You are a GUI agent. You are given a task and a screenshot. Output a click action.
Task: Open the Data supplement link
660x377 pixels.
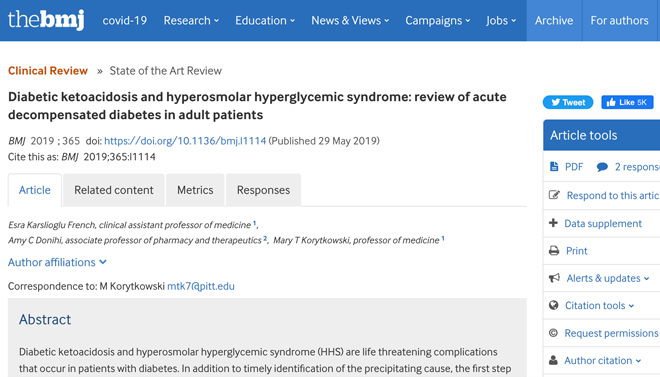(603, 223)
